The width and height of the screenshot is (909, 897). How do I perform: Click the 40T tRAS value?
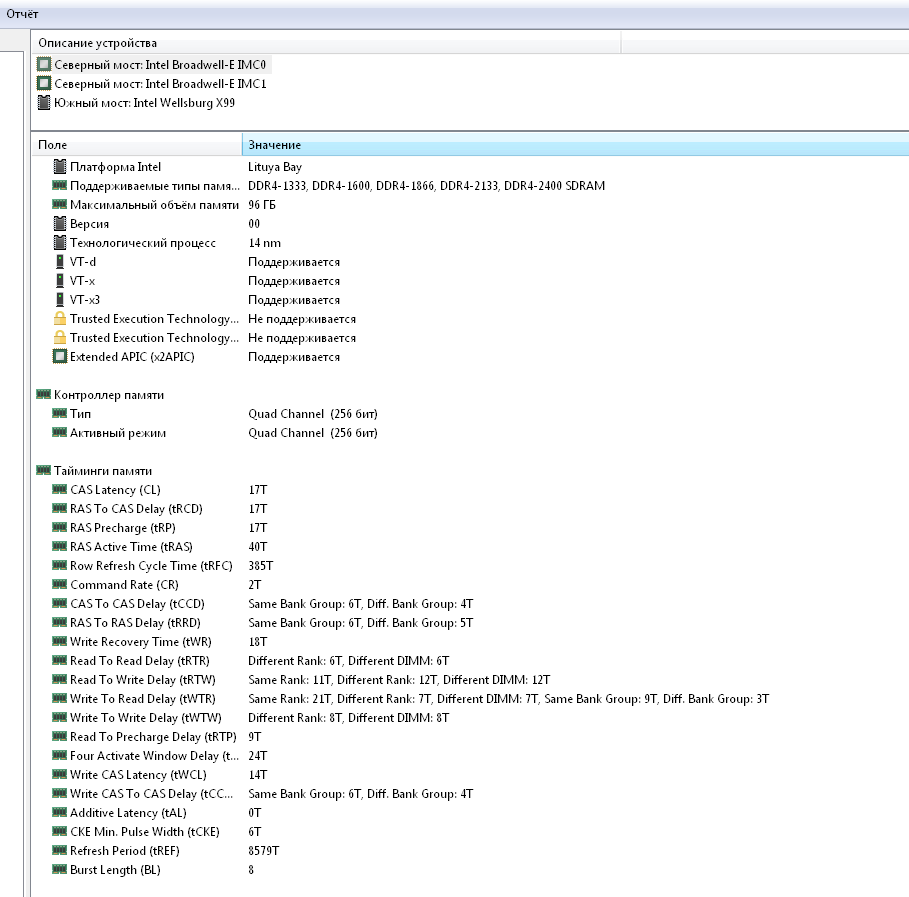pos(257,547)
